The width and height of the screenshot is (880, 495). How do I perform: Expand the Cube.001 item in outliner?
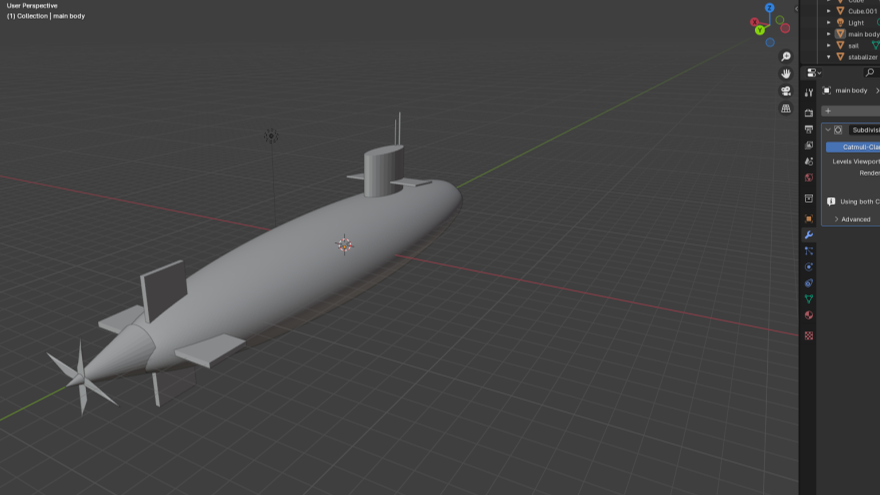[x=828, y=11]
